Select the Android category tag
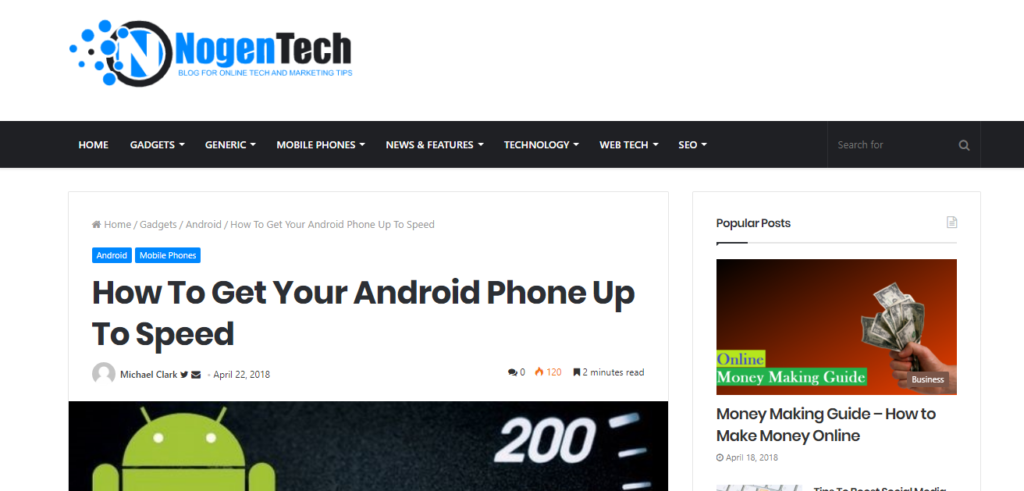The width and height of the screenshot is (1024, 491). coord(112,255)
